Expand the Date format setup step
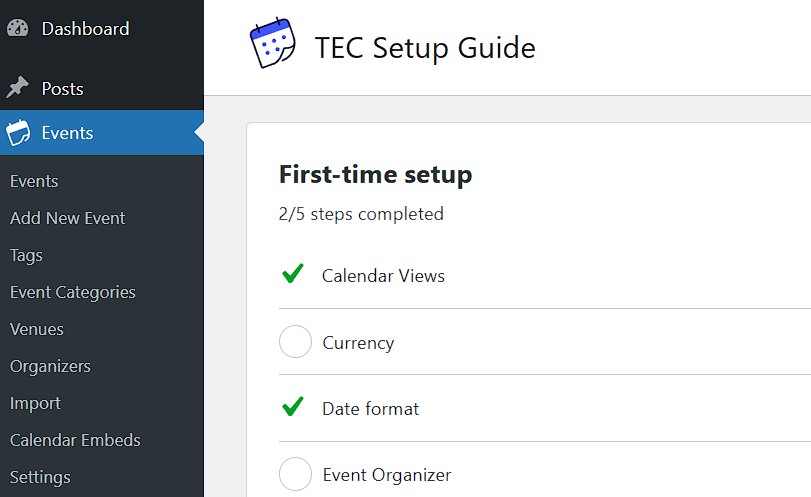 pos(370,409)
